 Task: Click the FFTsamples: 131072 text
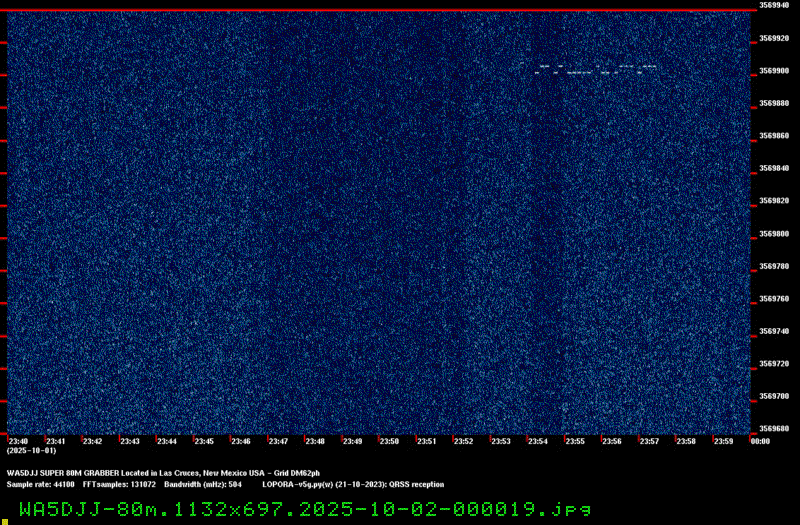pyautogui.click(x=119, y=484)
